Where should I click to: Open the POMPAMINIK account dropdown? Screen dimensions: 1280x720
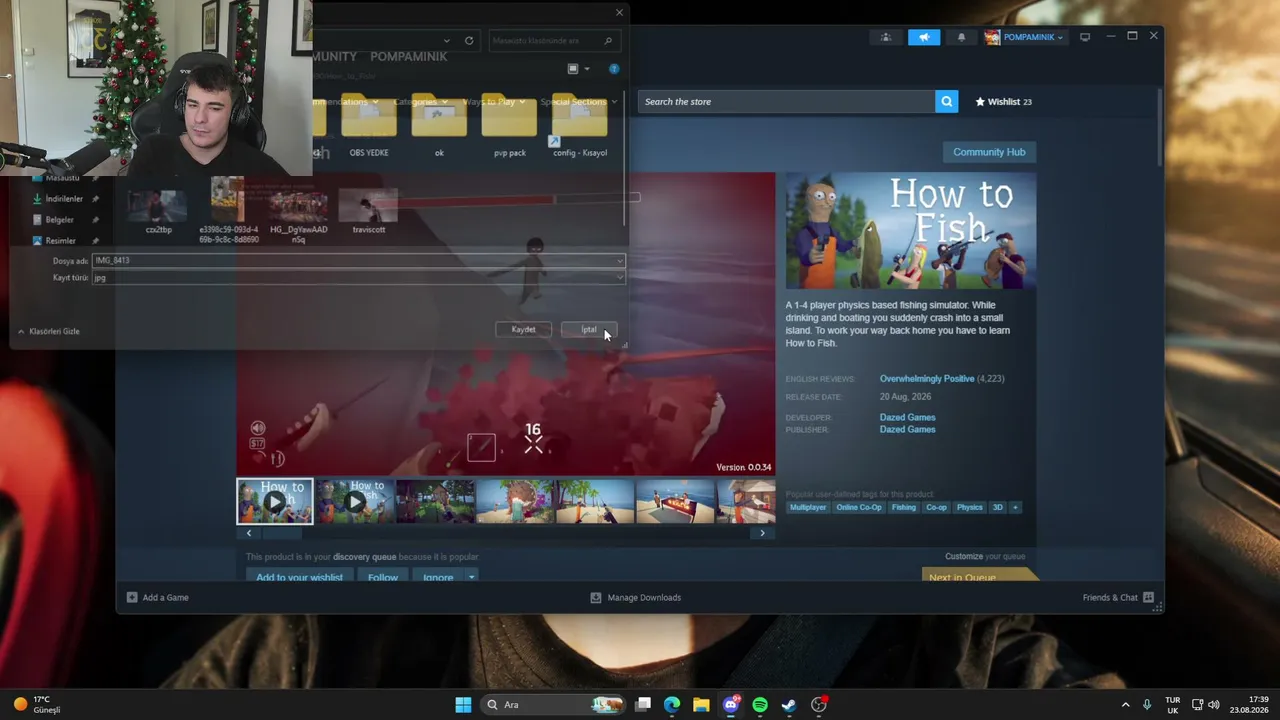tap(1059, 38)
